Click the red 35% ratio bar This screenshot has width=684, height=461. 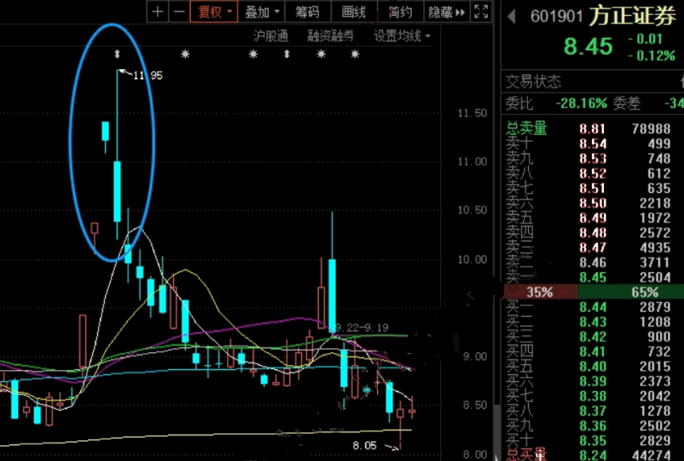tap(540, 292)
